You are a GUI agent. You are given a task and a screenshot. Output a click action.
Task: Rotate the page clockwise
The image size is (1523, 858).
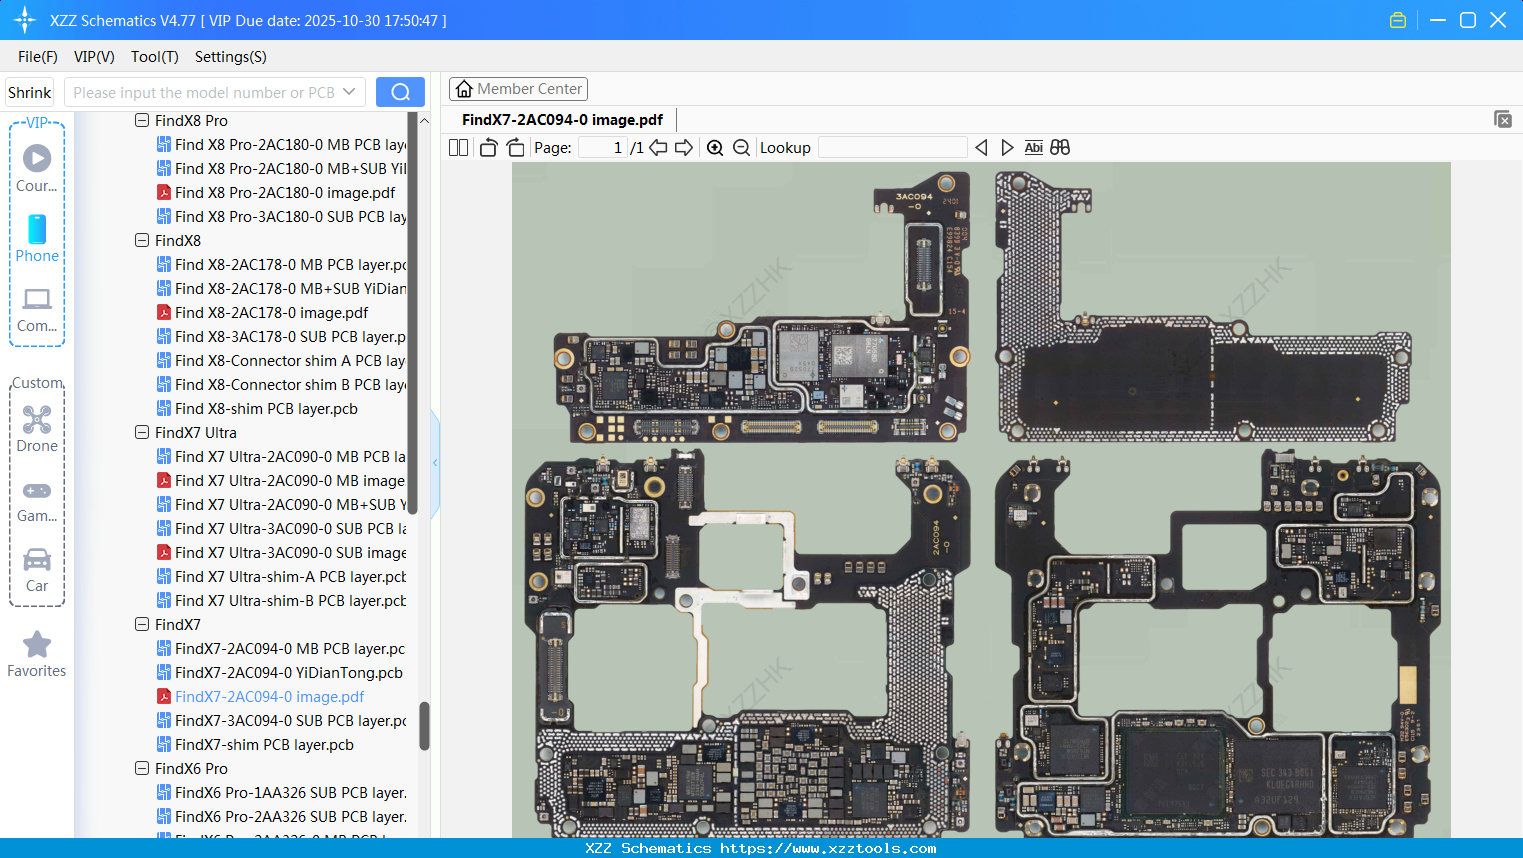tap(516, 147)
